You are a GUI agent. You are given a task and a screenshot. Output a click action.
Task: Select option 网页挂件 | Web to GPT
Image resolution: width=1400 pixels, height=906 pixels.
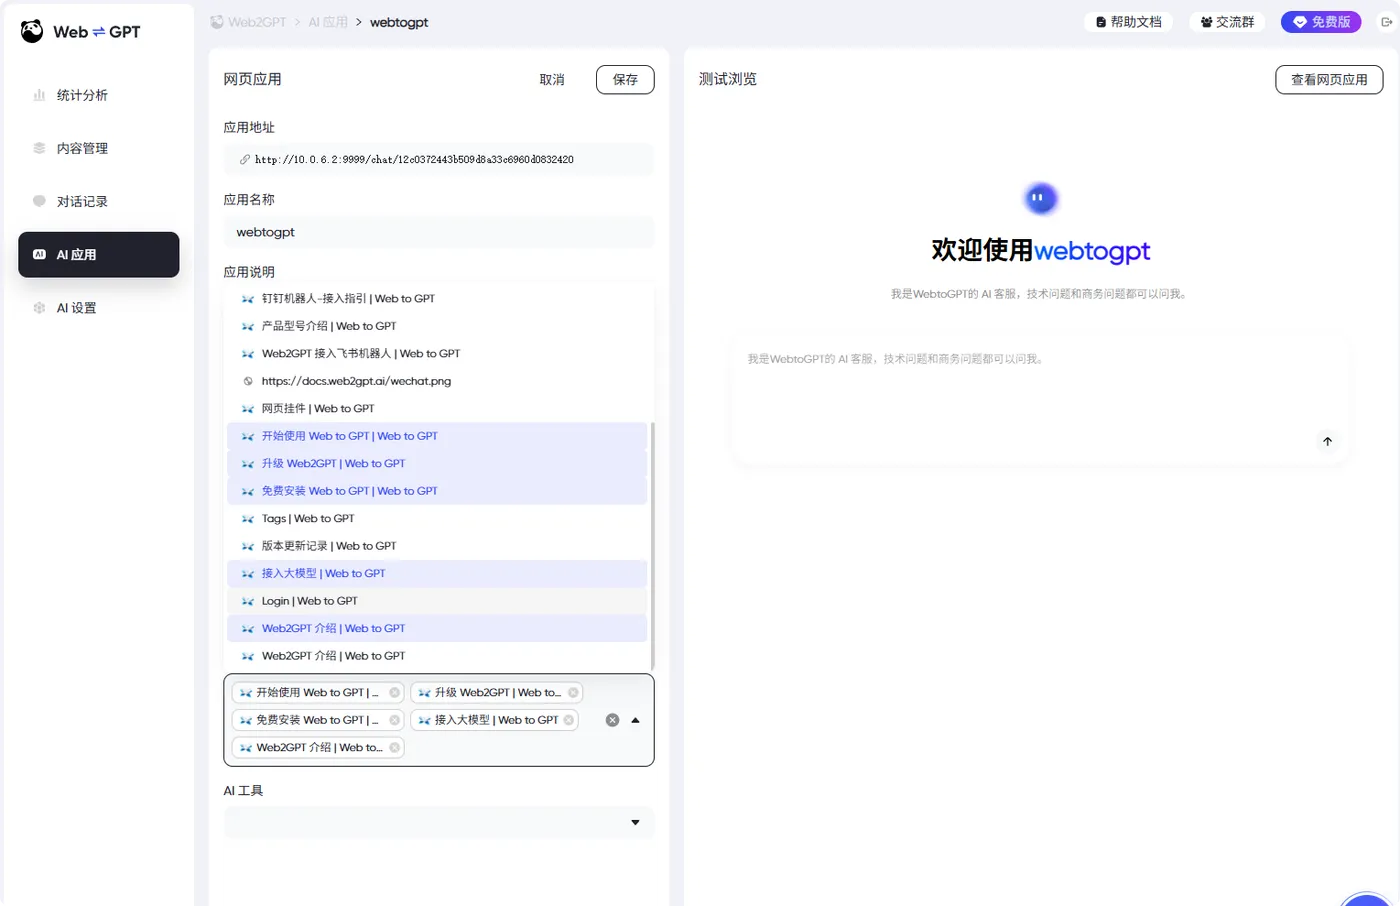coord(437,408)
